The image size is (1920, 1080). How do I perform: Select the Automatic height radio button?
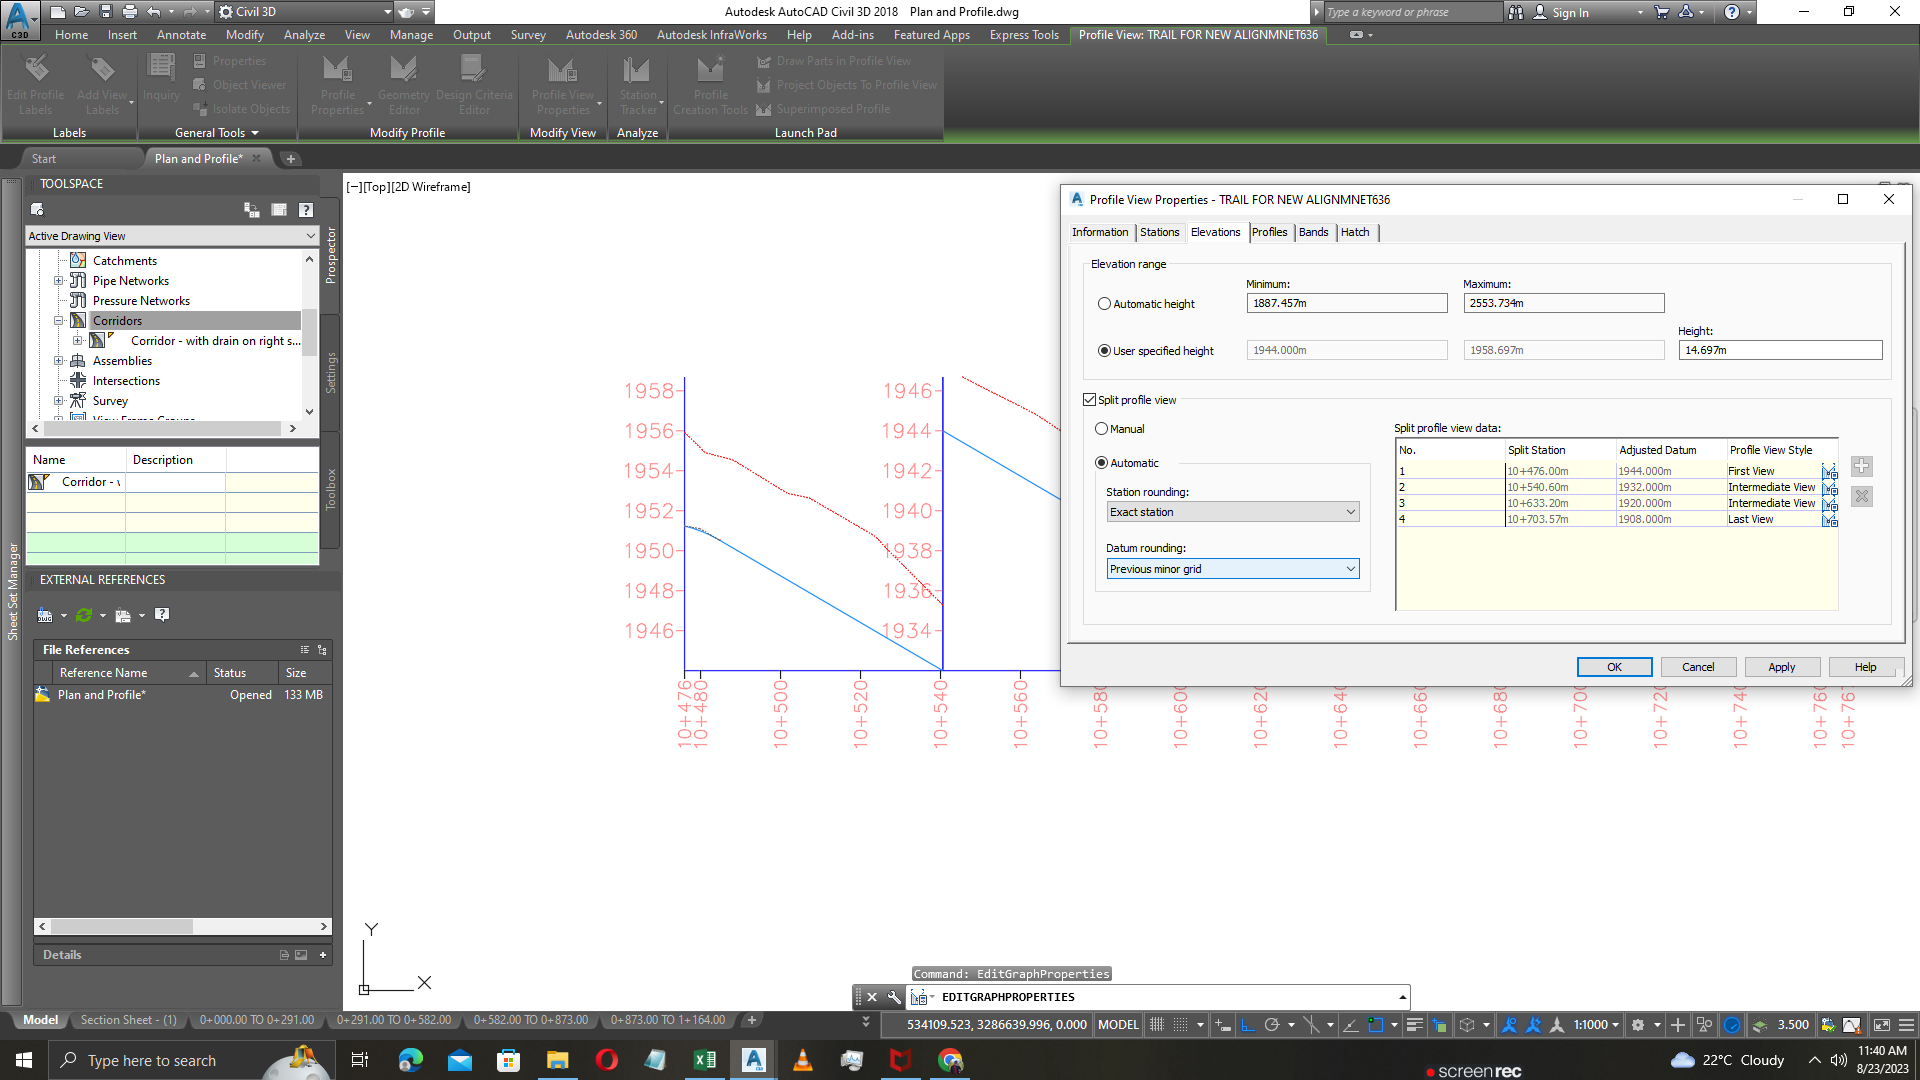pos(1104,303)
